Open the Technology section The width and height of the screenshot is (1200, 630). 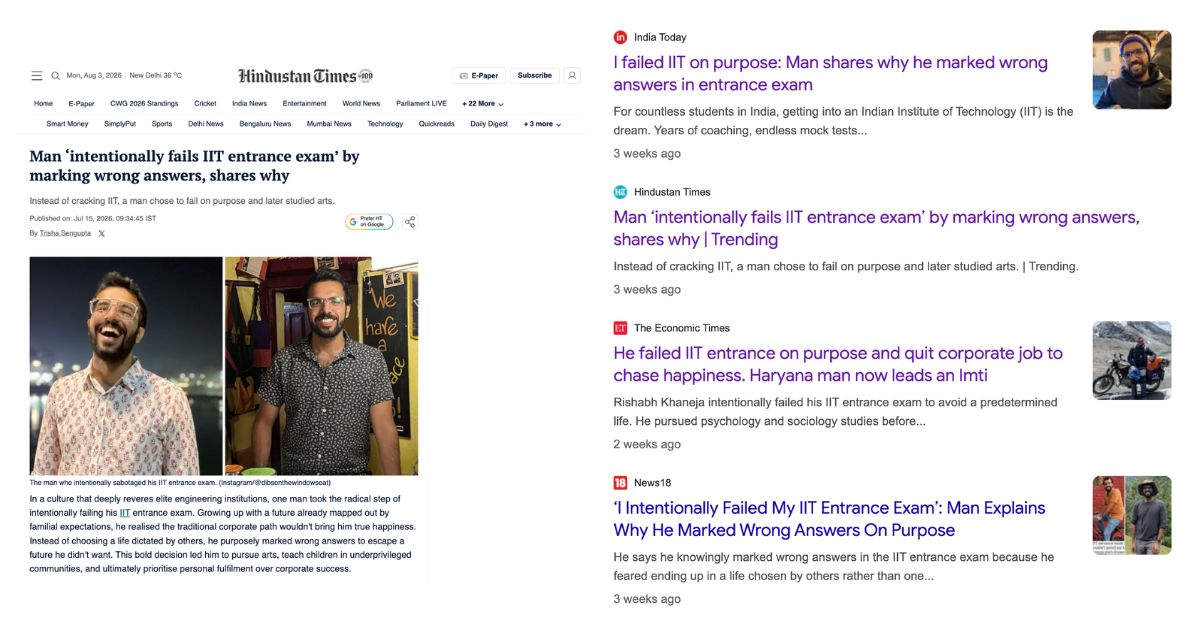pos(385,124)
